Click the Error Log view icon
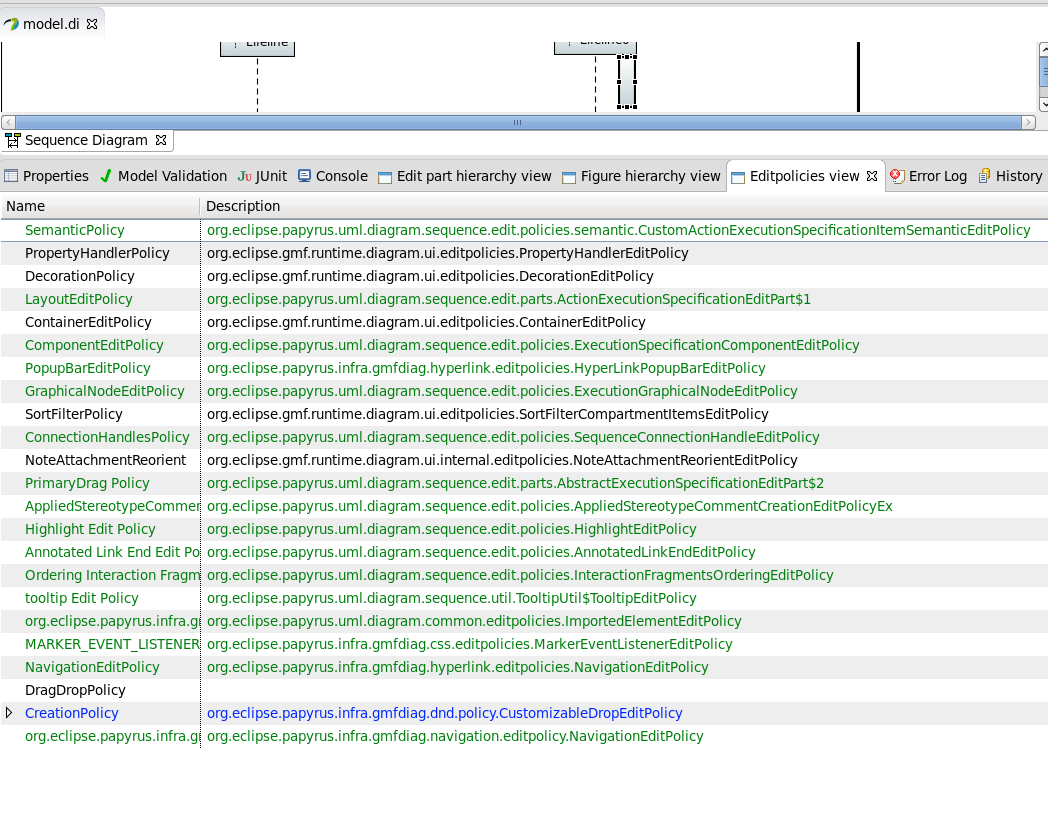 tap(897, 176)
